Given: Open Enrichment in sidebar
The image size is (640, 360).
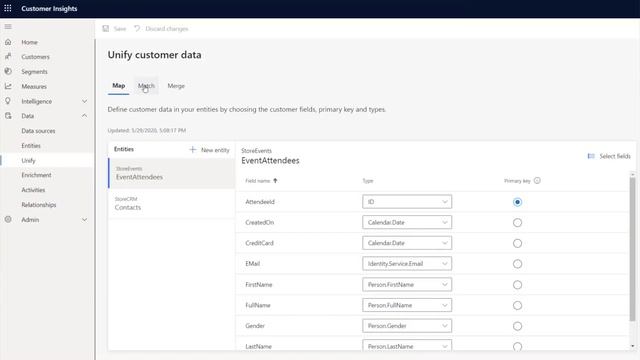Looking at the screenshot, I should (36, 175).
